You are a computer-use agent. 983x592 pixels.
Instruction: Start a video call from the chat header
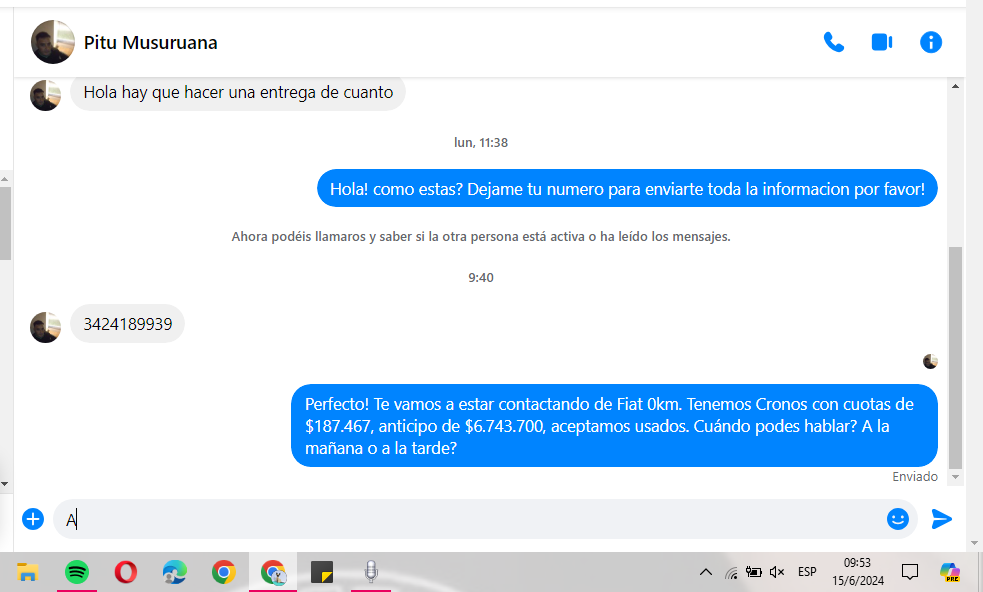pos(881,42)
